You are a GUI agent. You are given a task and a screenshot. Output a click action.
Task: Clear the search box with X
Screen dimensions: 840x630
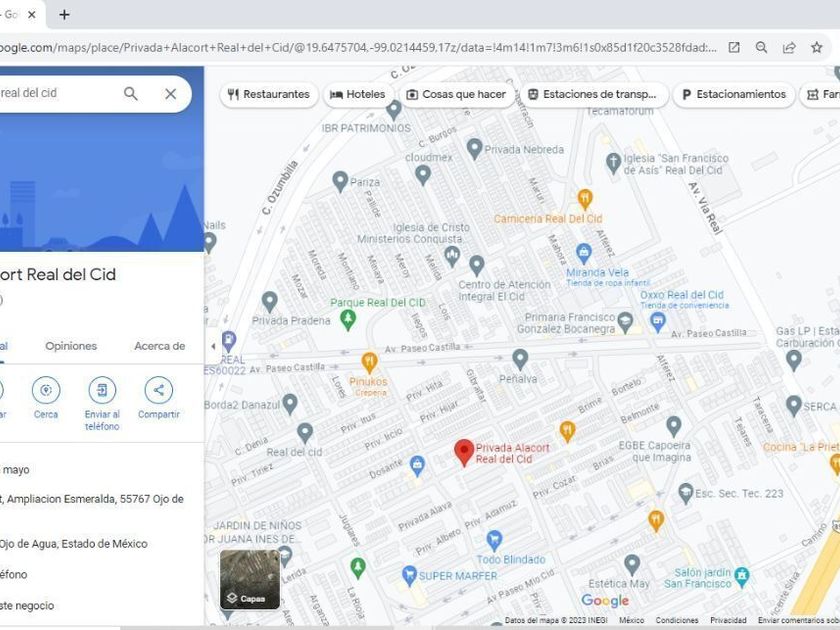(x=171, y=94)
